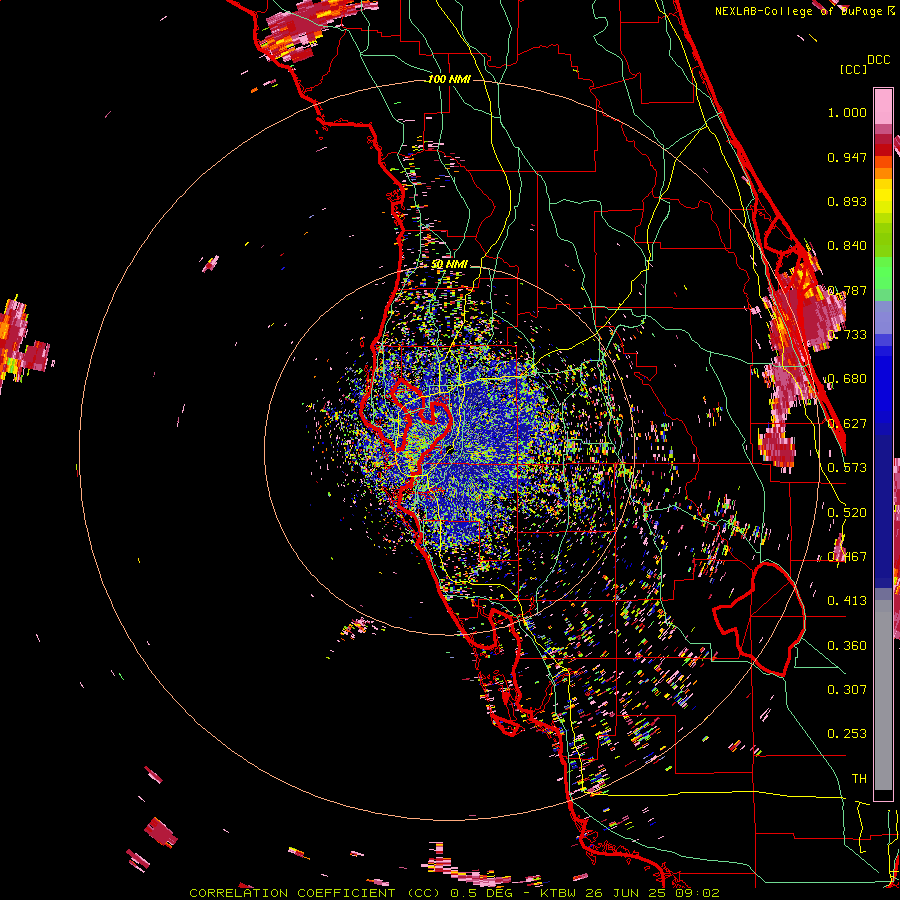Select the 0.680 scale value
This screenshot has width=900, height=900.
[847, 379]
